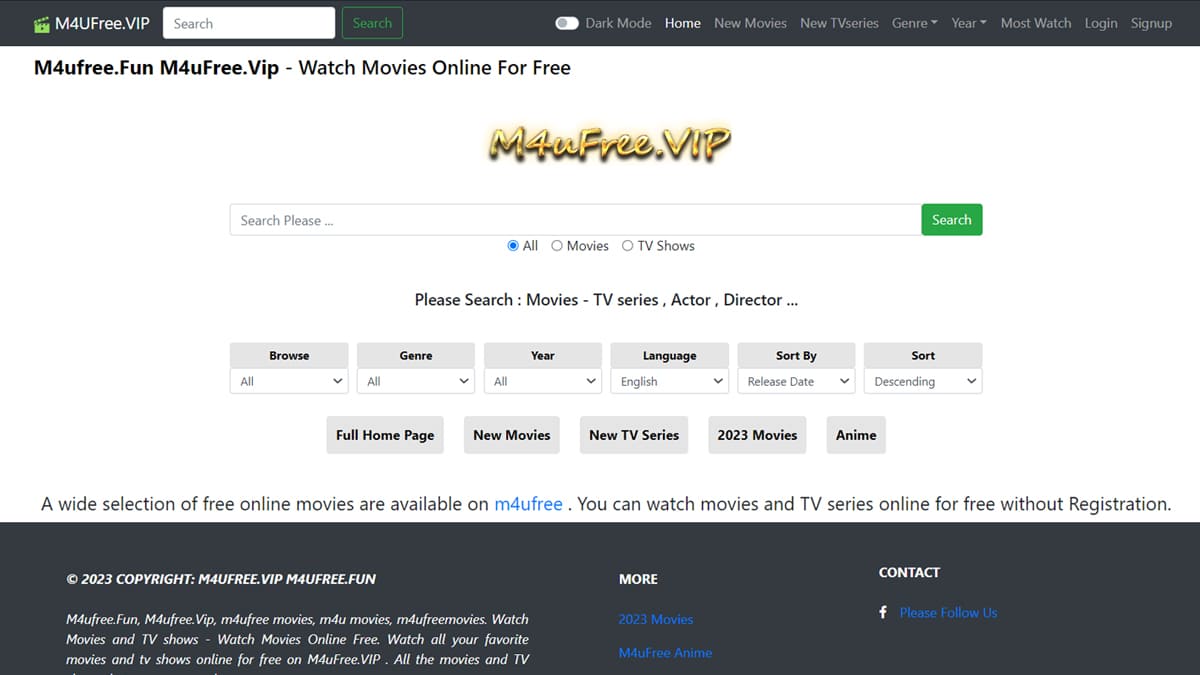Open the Language dropdown showing English

click(x=669, y=381)
